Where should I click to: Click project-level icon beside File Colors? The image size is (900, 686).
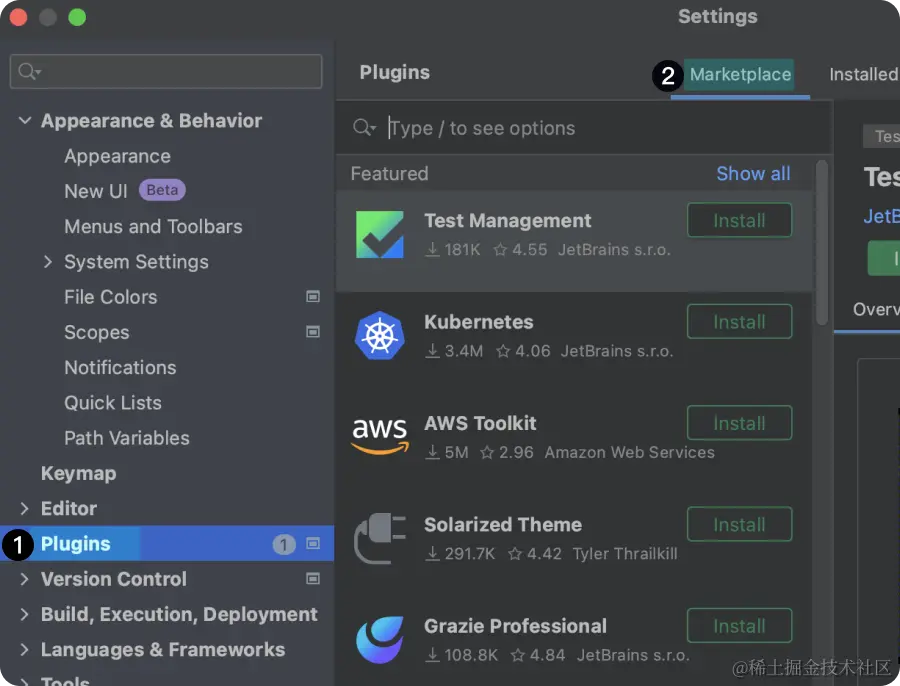pos(313,297)
